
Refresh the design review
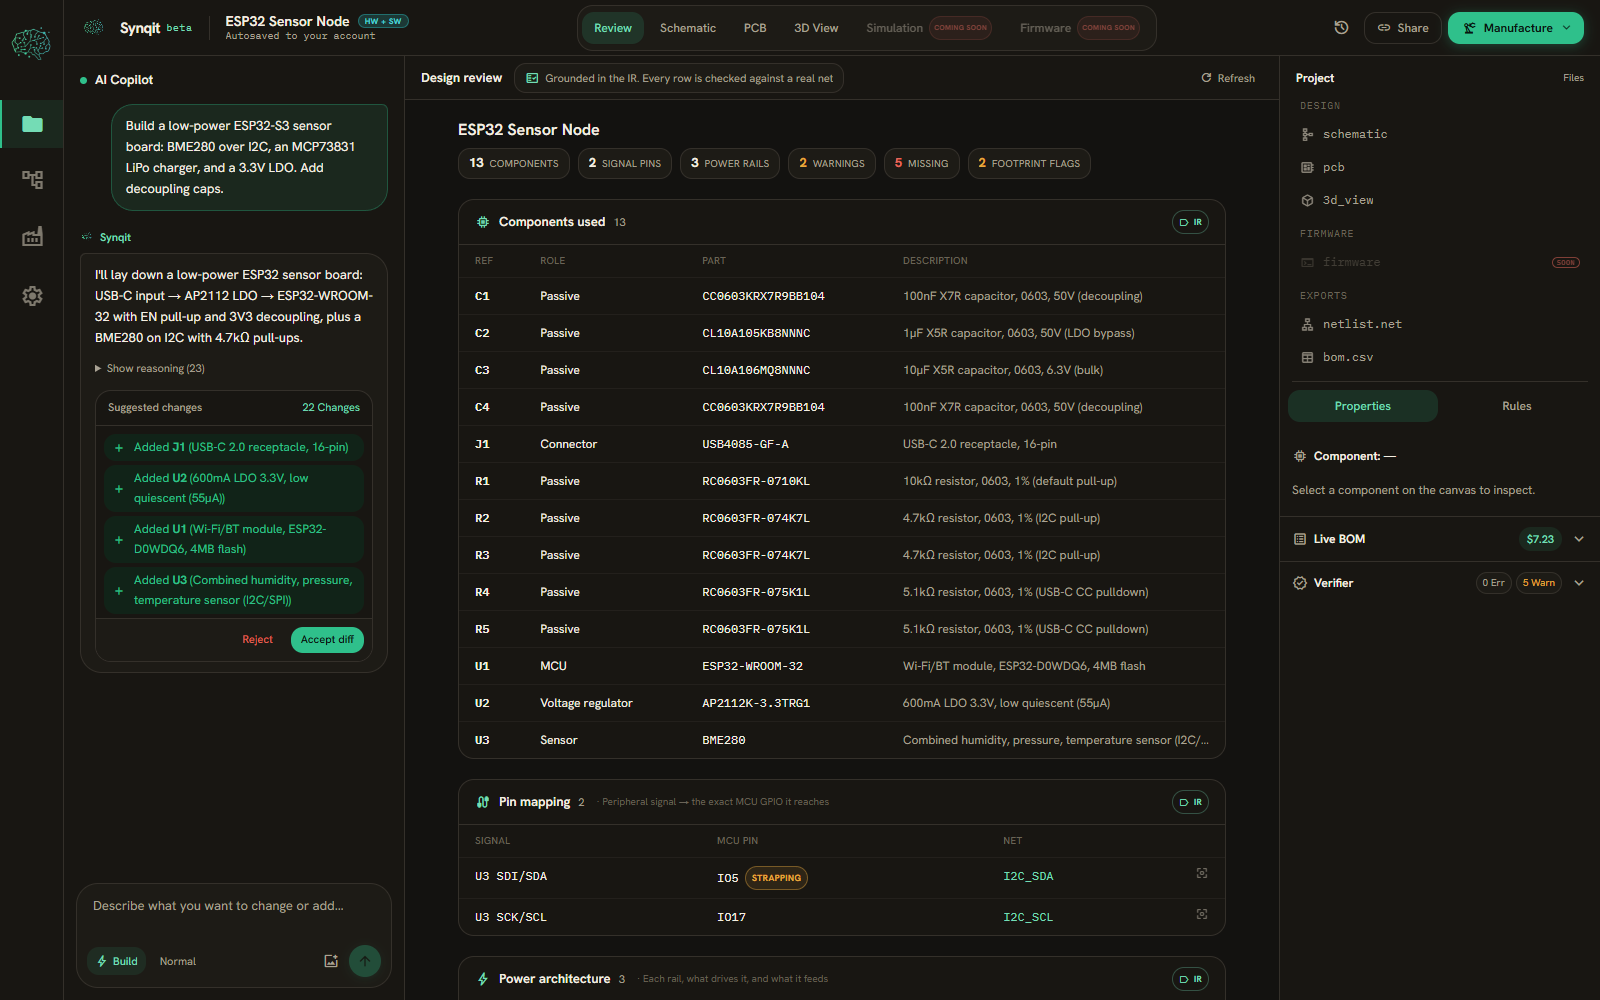[x=1228, y=78]
